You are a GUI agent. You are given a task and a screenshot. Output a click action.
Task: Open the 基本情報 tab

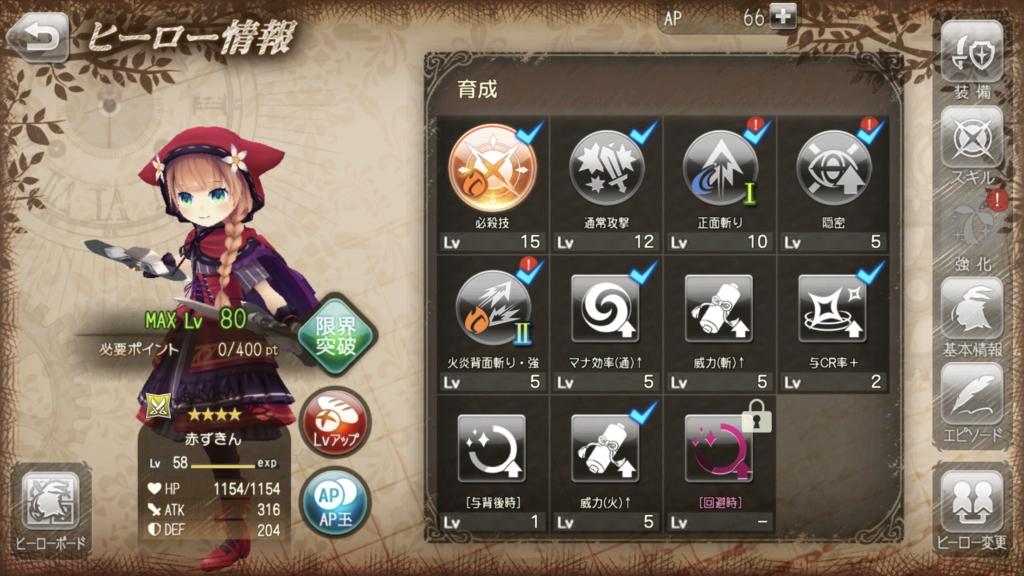[972, 318]
